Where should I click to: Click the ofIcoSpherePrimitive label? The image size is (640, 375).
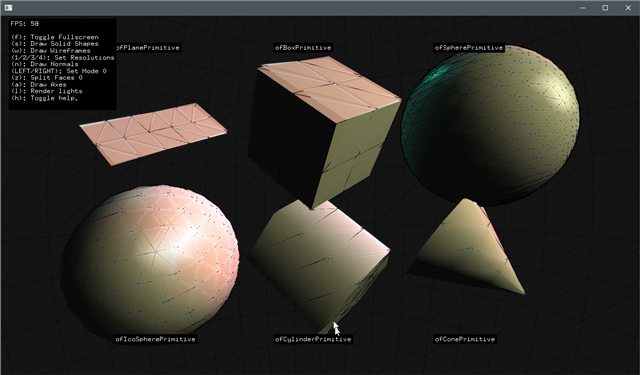point(155,339)
